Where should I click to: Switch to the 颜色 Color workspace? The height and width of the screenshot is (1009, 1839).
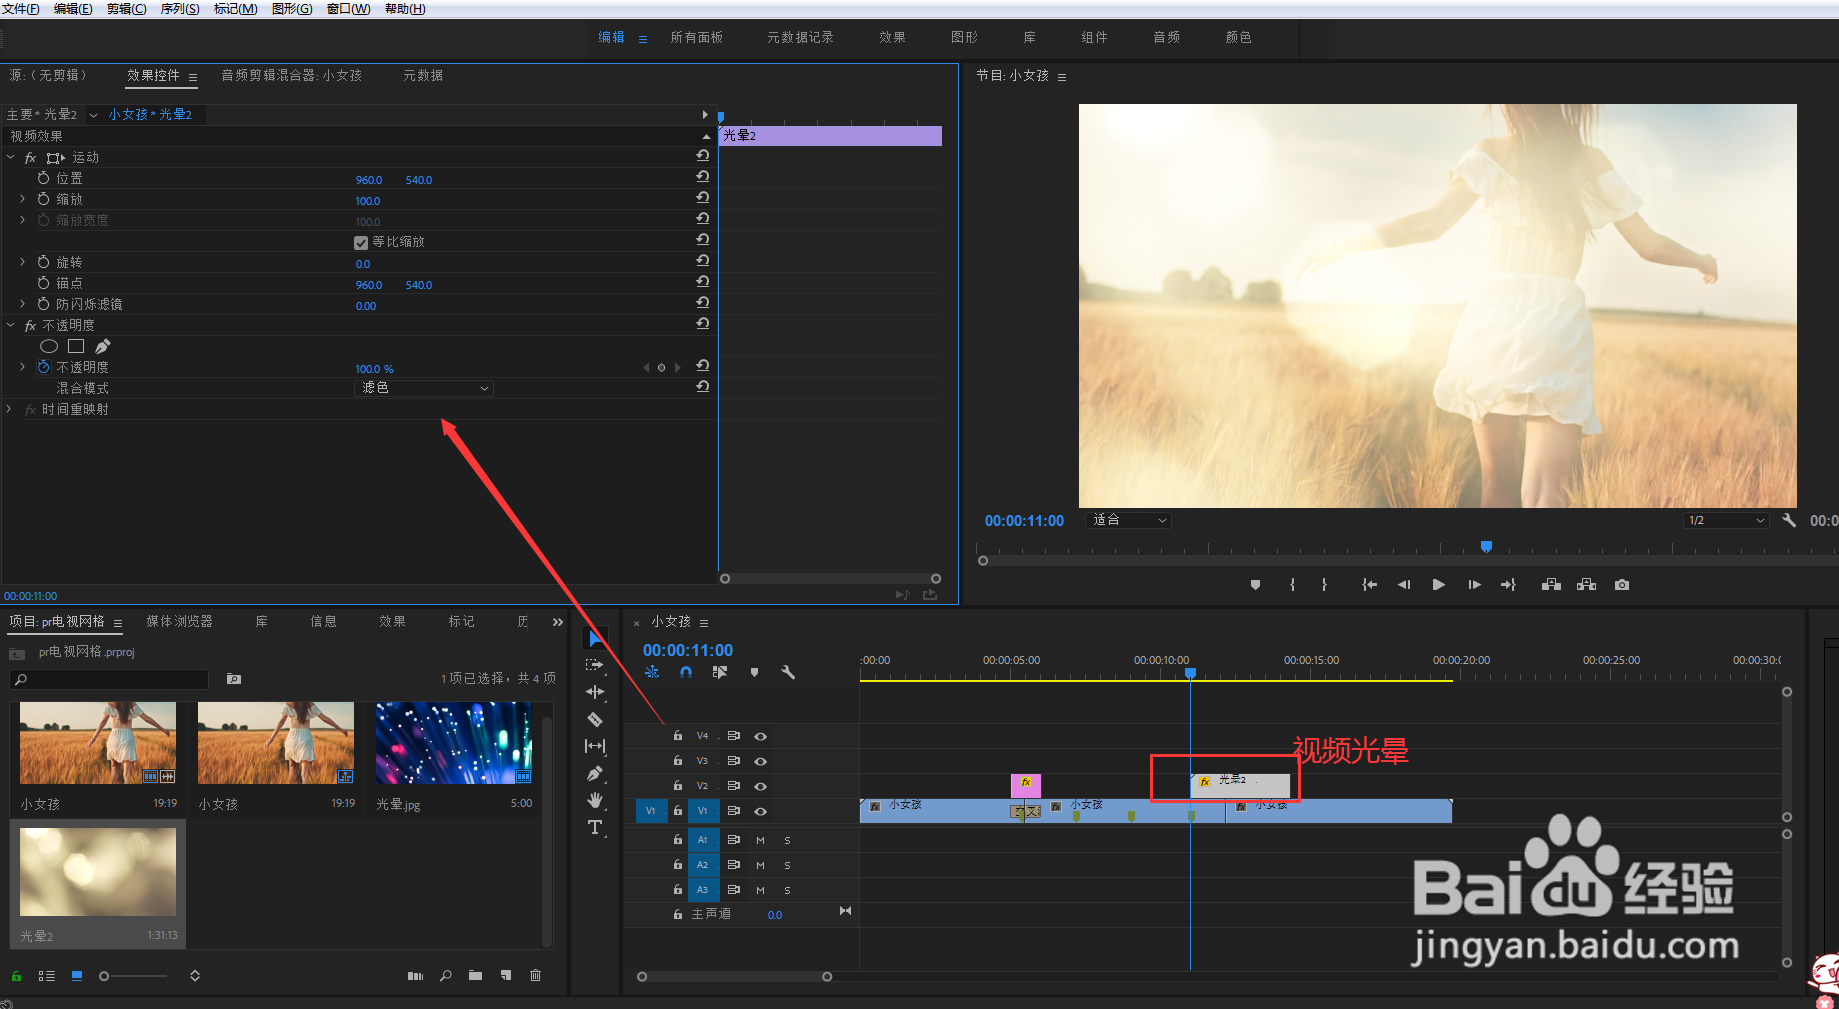point(1238,37)
